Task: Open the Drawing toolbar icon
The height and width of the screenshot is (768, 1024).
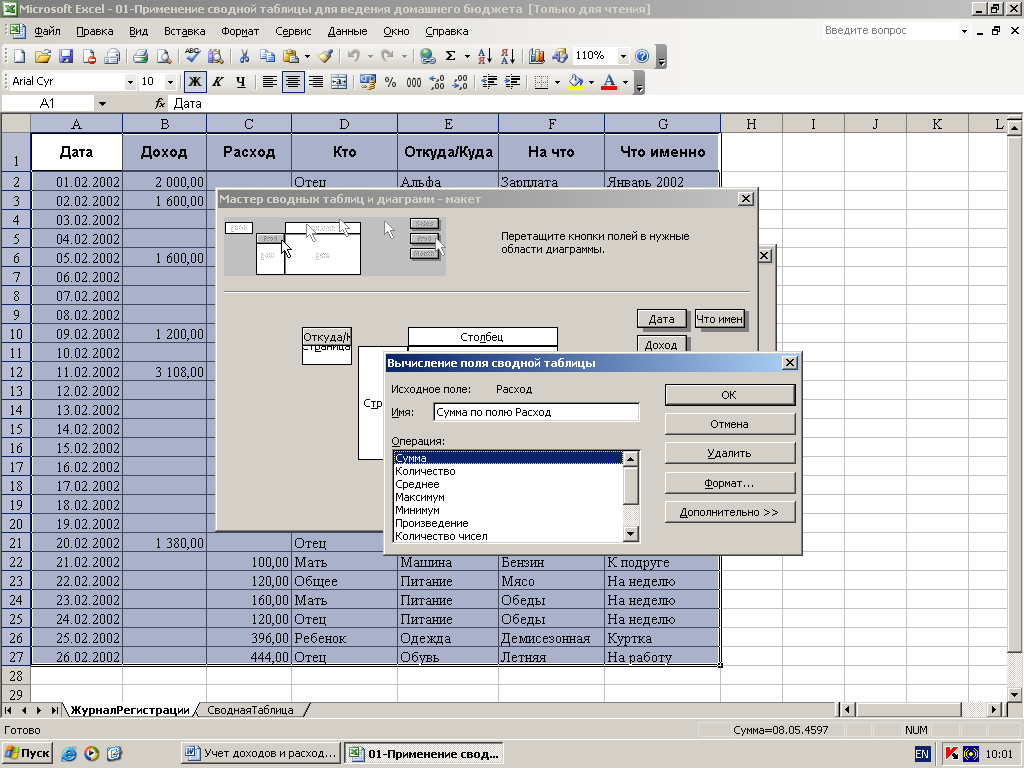Action: (x=560, y=56)
